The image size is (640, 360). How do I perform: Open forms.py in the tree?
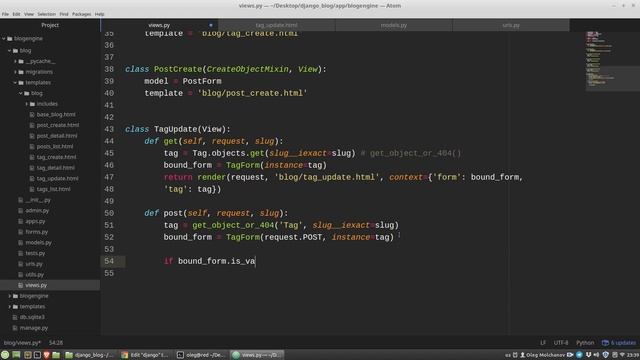(36, 231)
